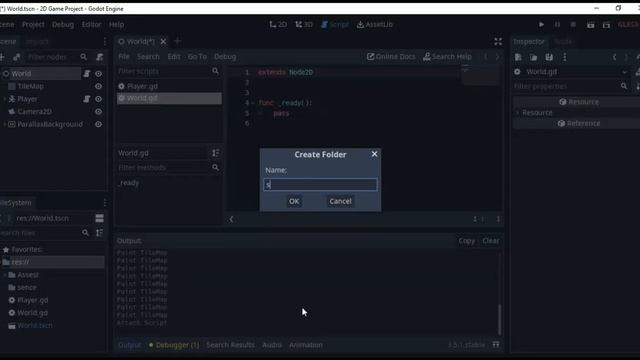640x360 pixels.
Task: Open script editor Search menu
Action: pyautogui.click(x=148, y=57)
